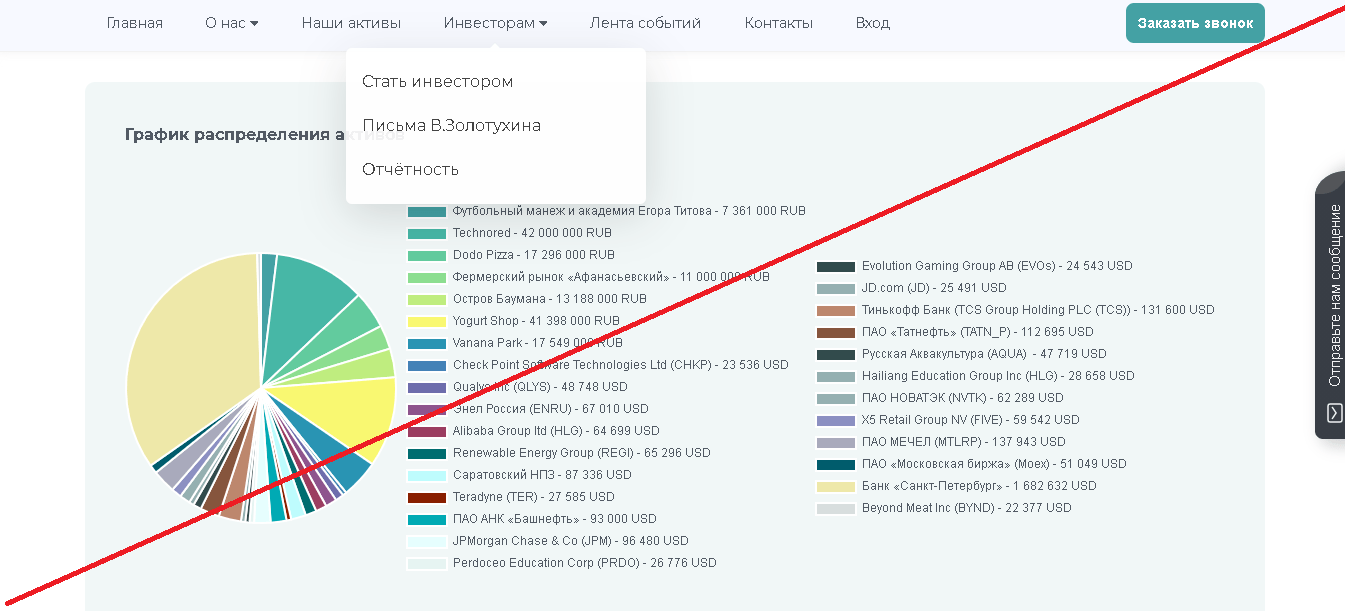Toggle JPMorgan Chase & Co legend swatch

click(427, 541)
